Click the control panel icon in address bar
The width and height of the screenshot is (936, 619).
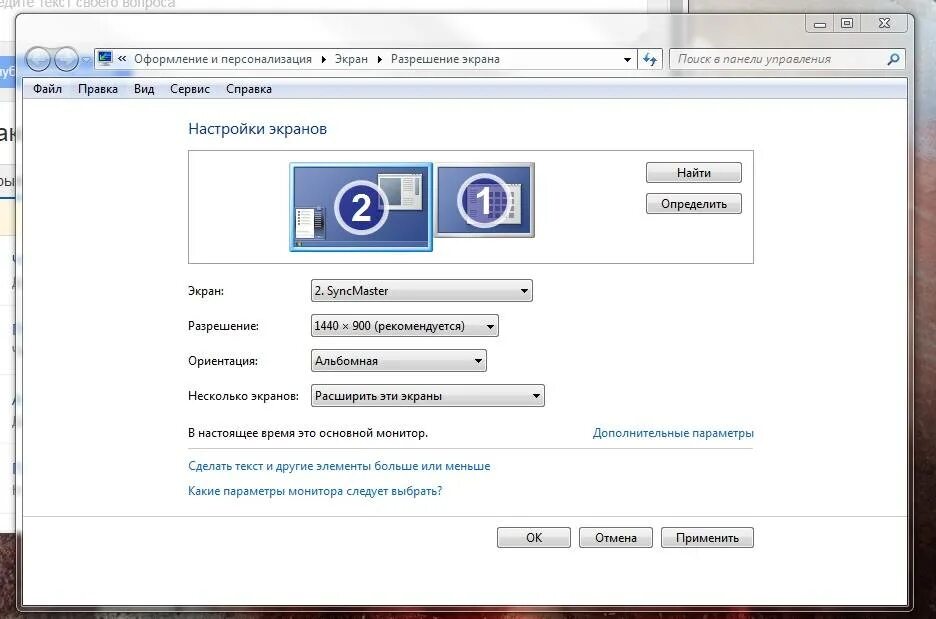point(105,58)
